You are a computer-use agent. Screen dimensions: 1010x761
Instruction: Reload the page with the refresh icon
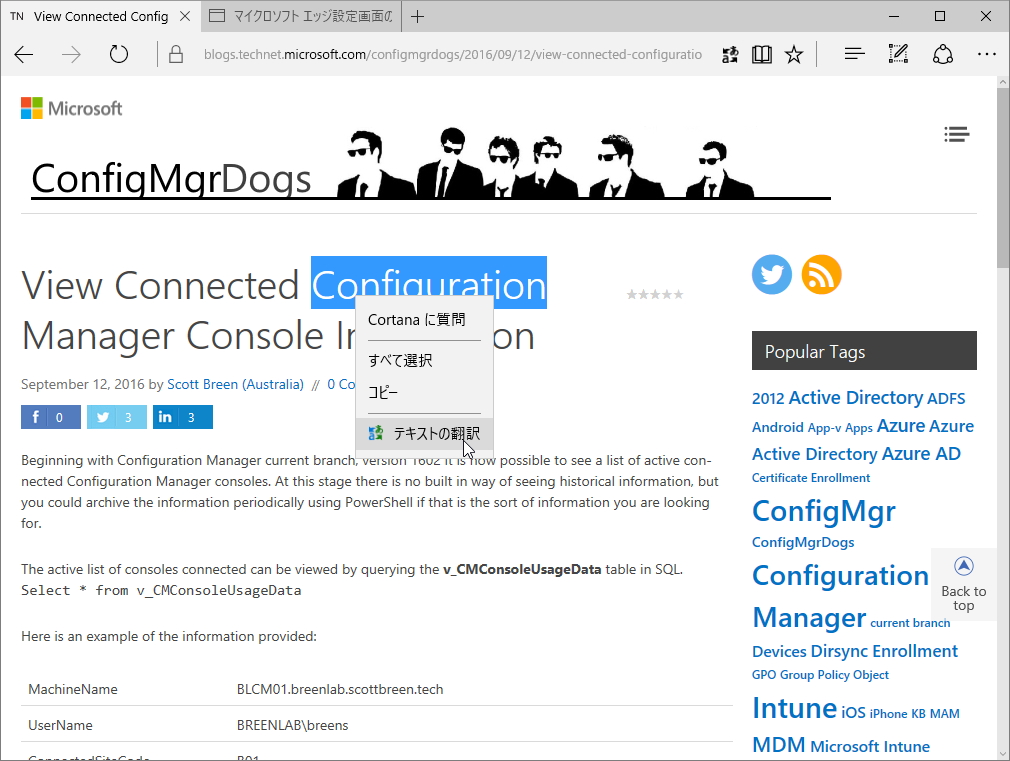[119, 55]
